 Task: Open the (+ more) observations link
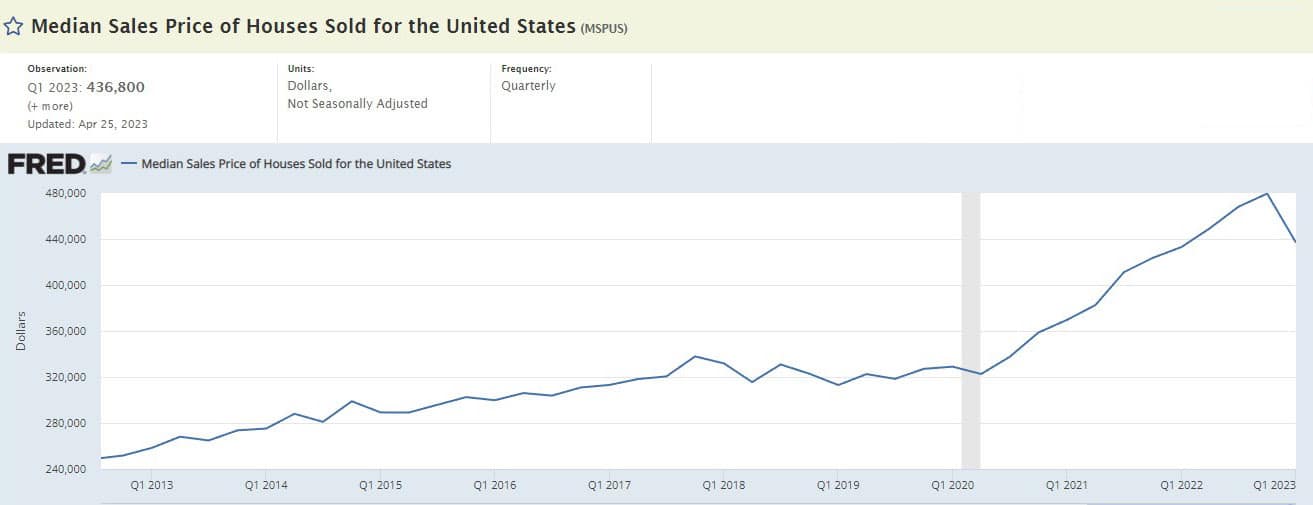coord(50,106)
